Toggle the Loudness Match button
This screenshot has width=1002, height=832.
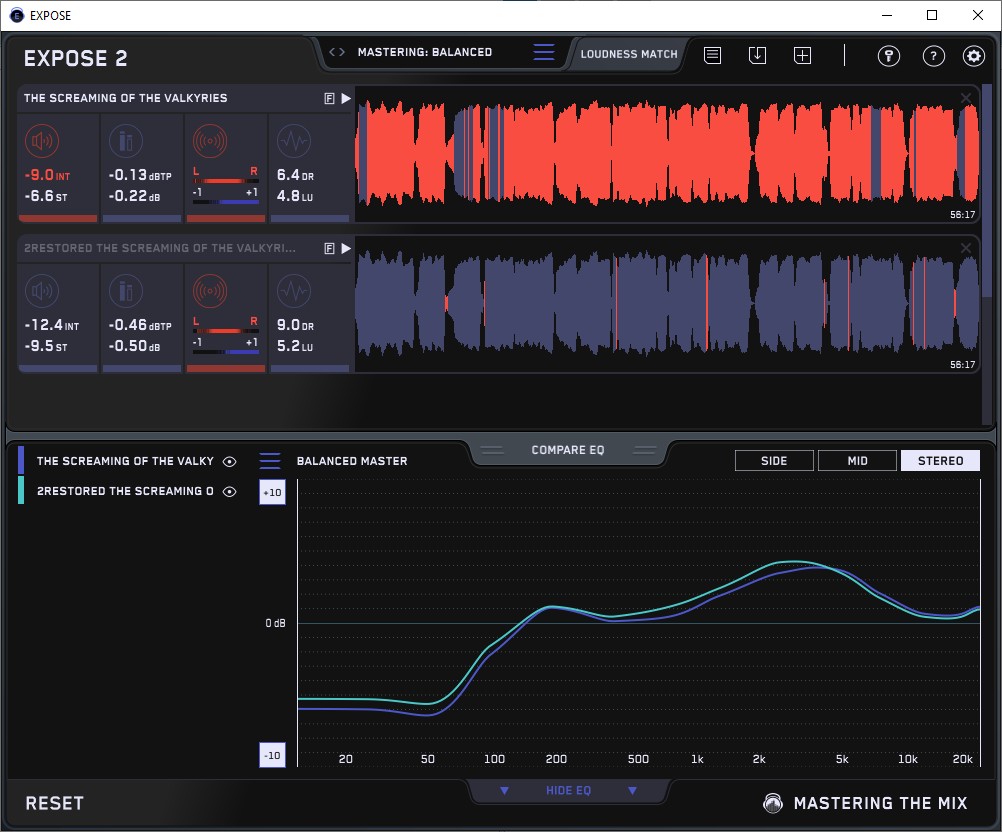coord(629,54)
